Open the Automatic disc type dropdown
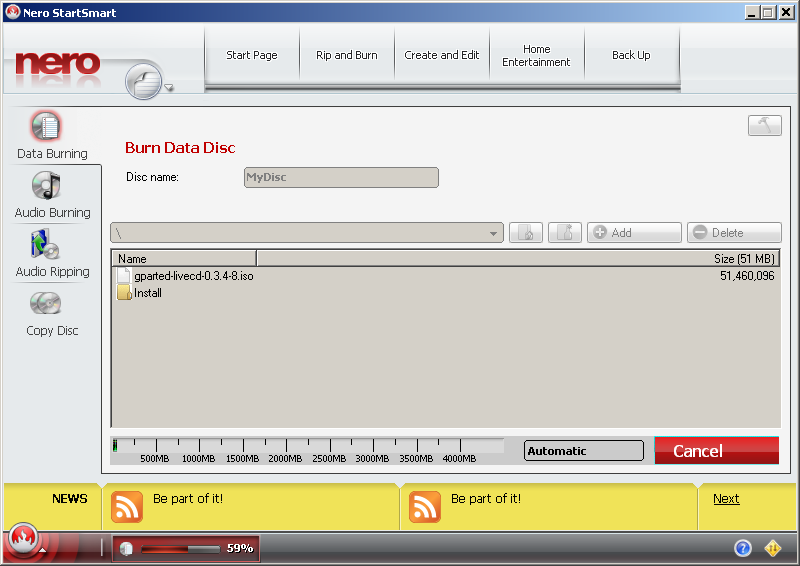This screenshot has width=800, height=566. [584, 451]
